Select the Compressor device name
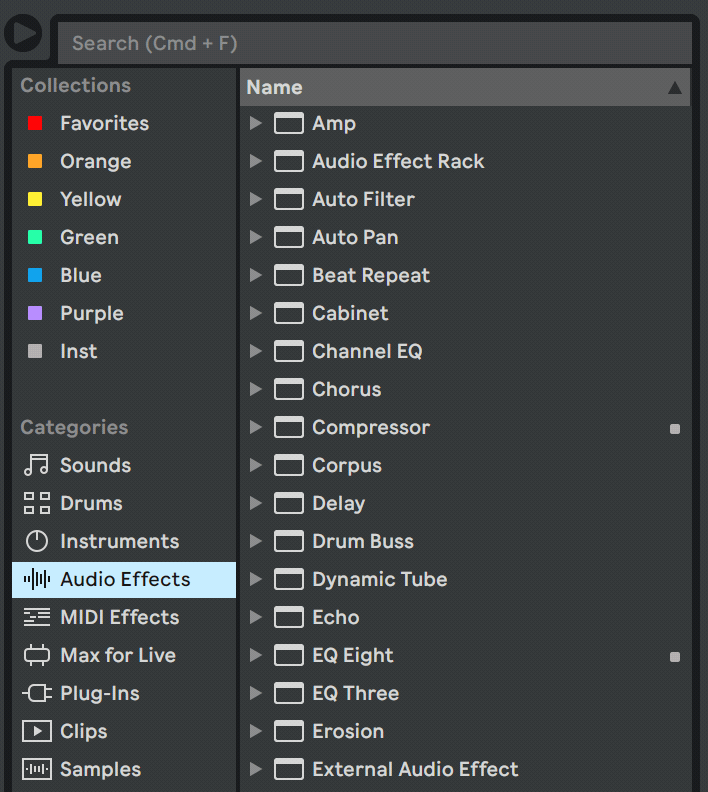The width and height of the screenshot is (708, 792). (371, 428)
